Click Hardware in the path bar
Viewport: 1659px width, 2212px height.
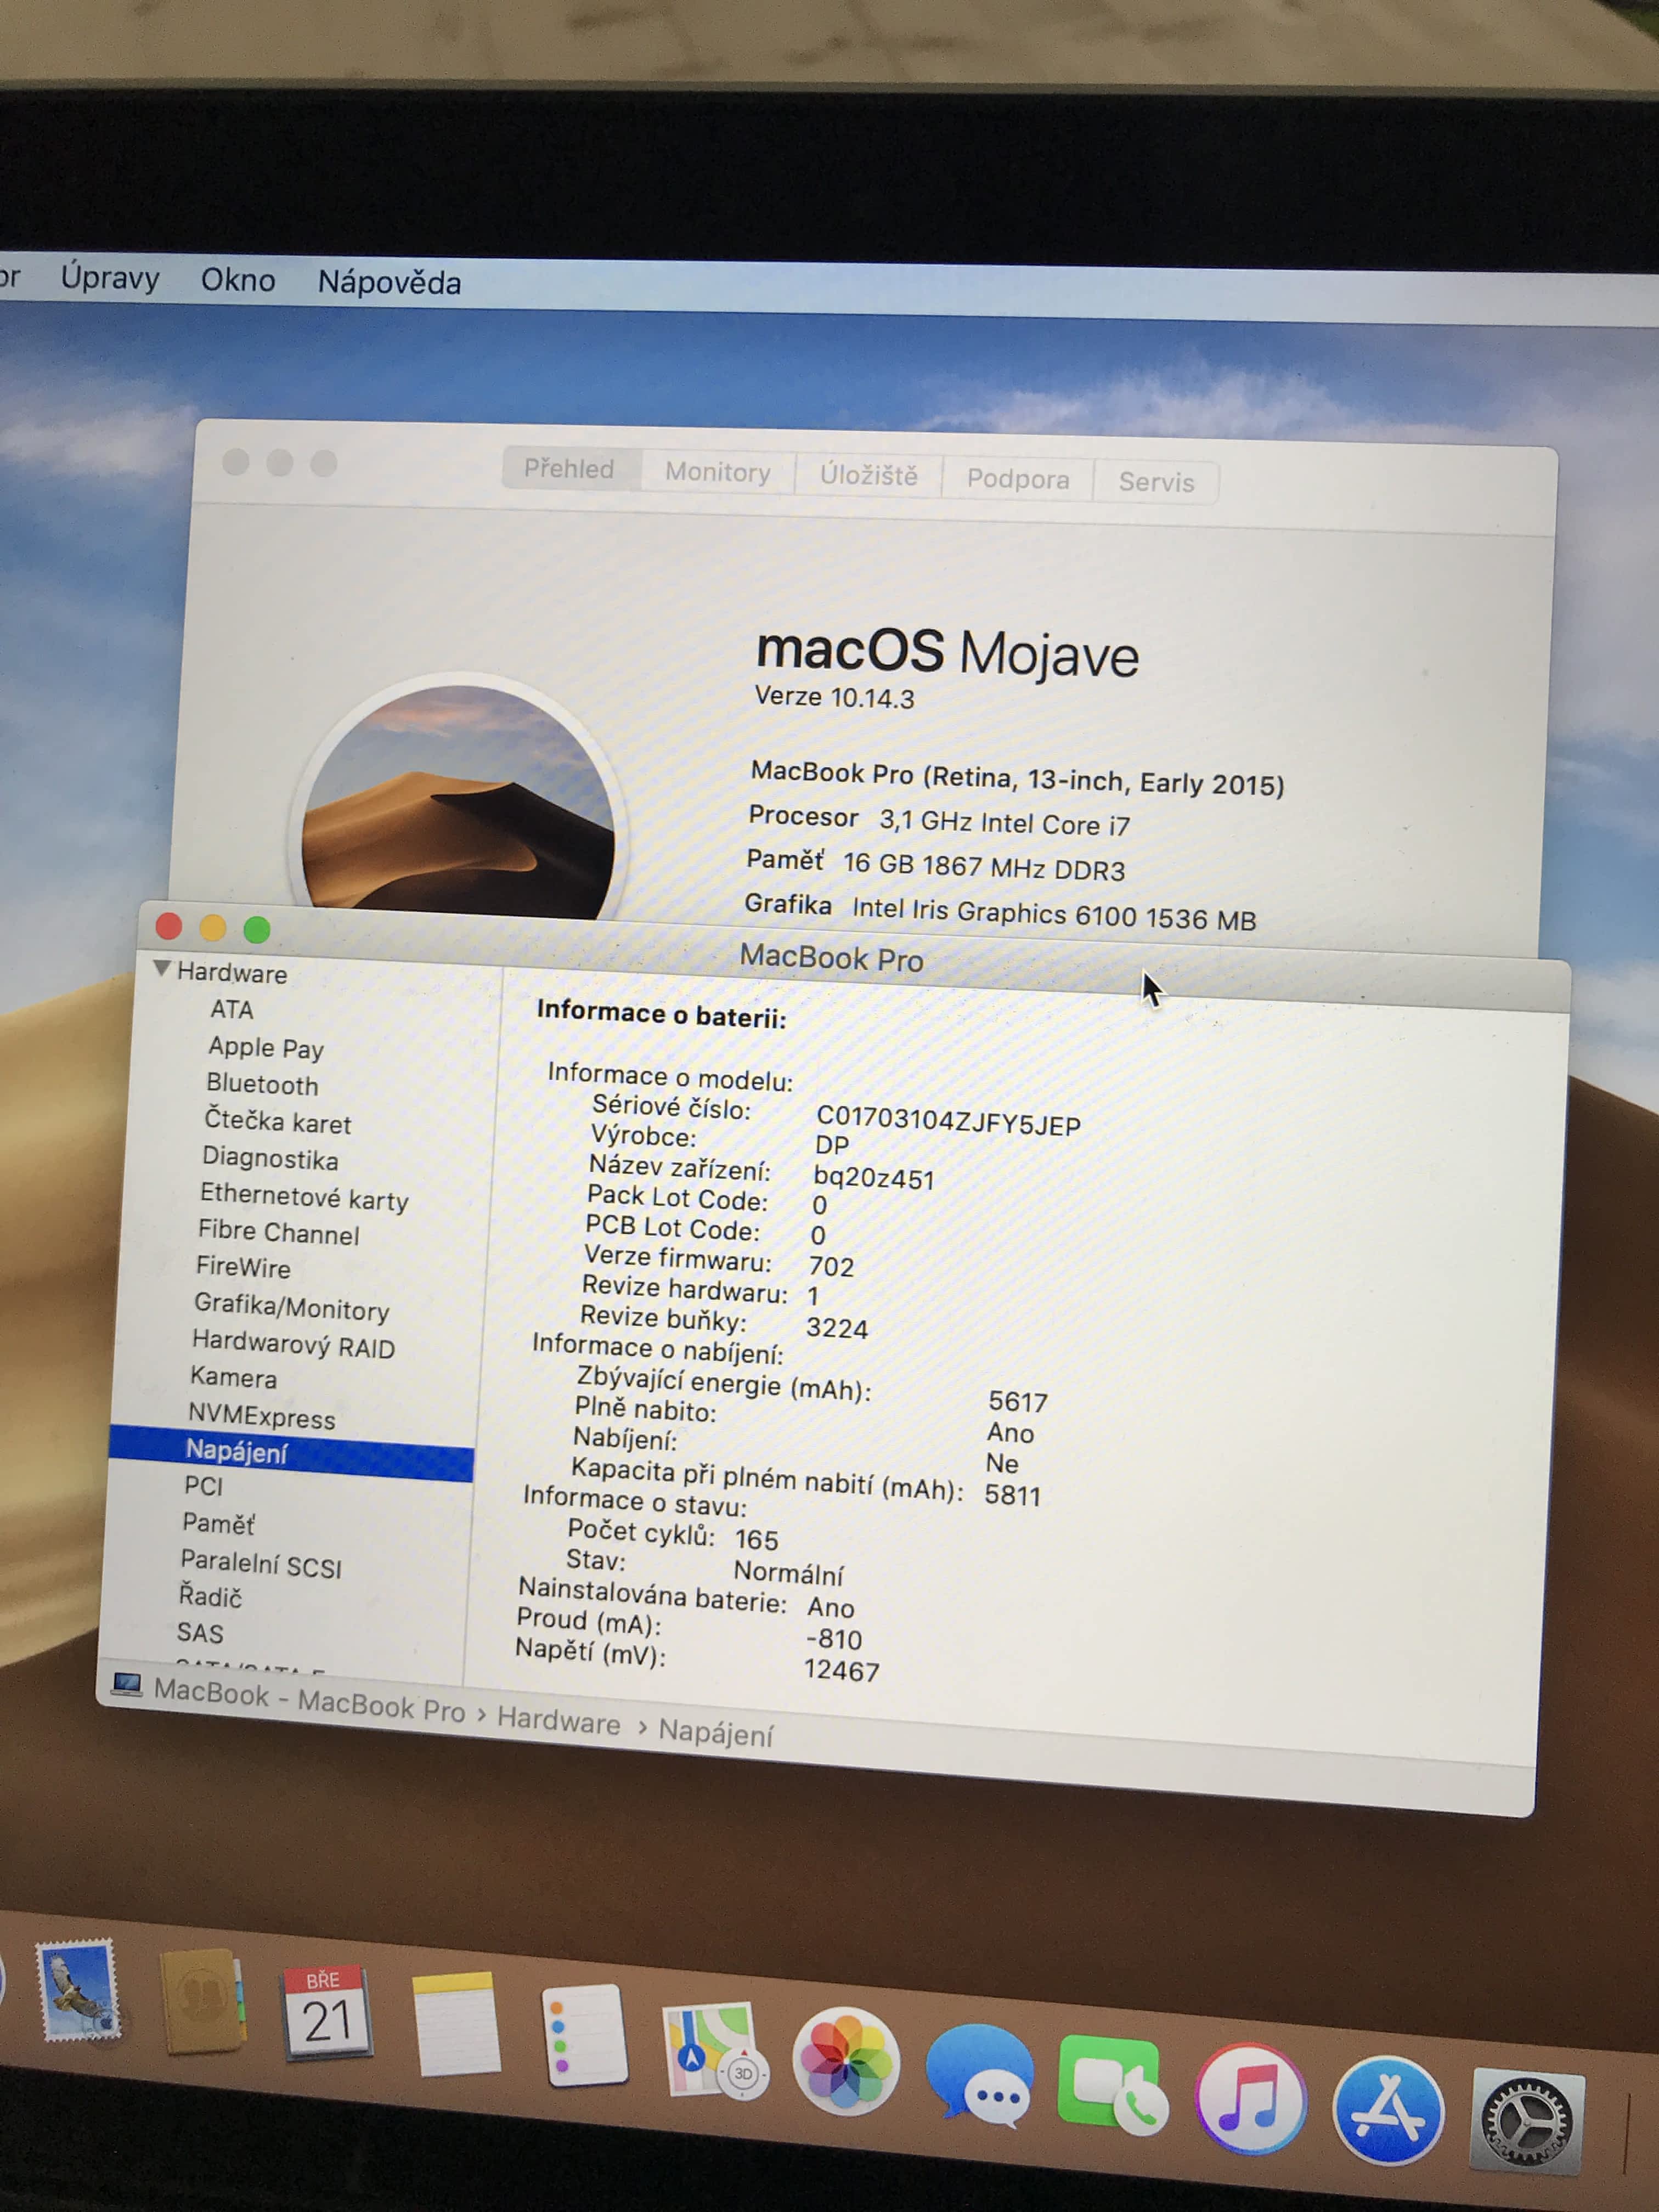558,1722
